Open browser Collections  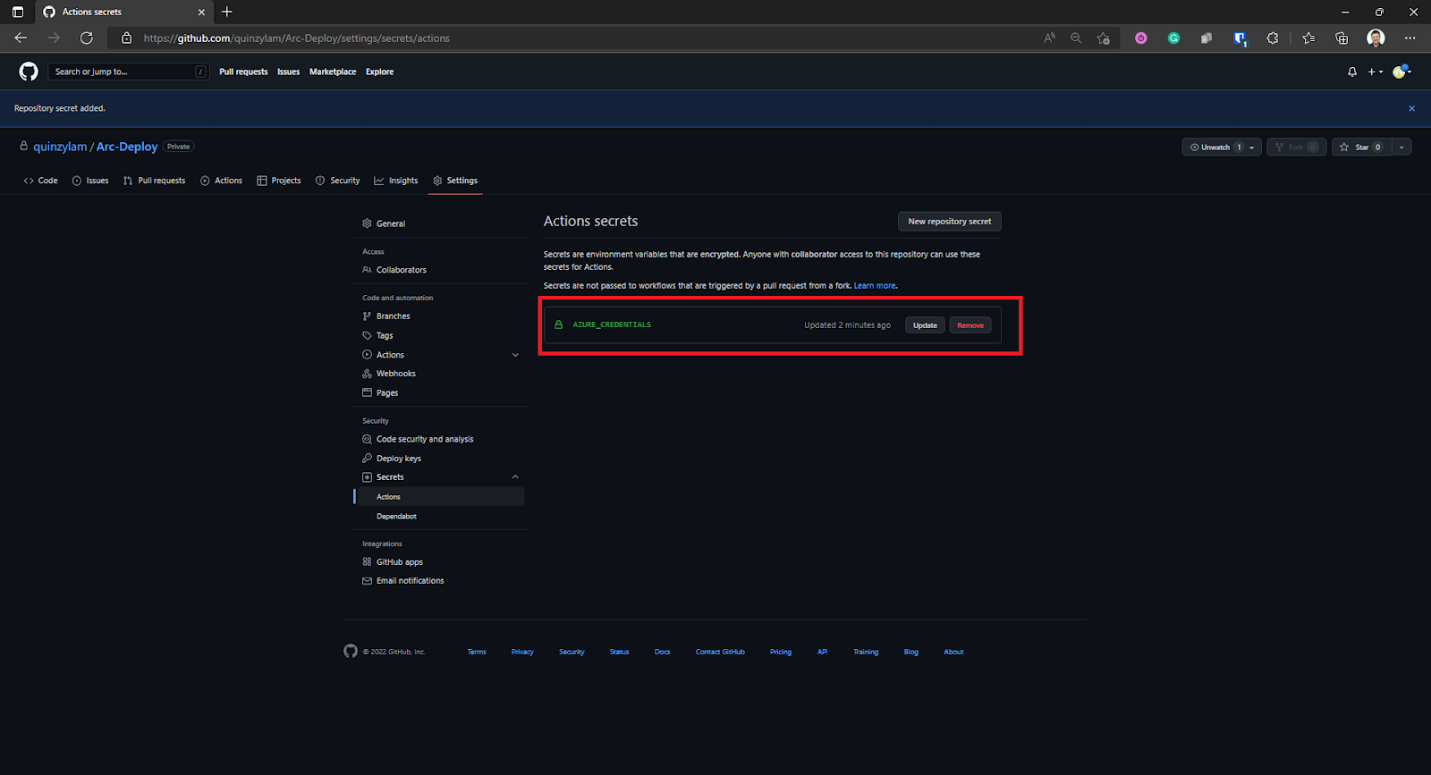point(1342,38)
